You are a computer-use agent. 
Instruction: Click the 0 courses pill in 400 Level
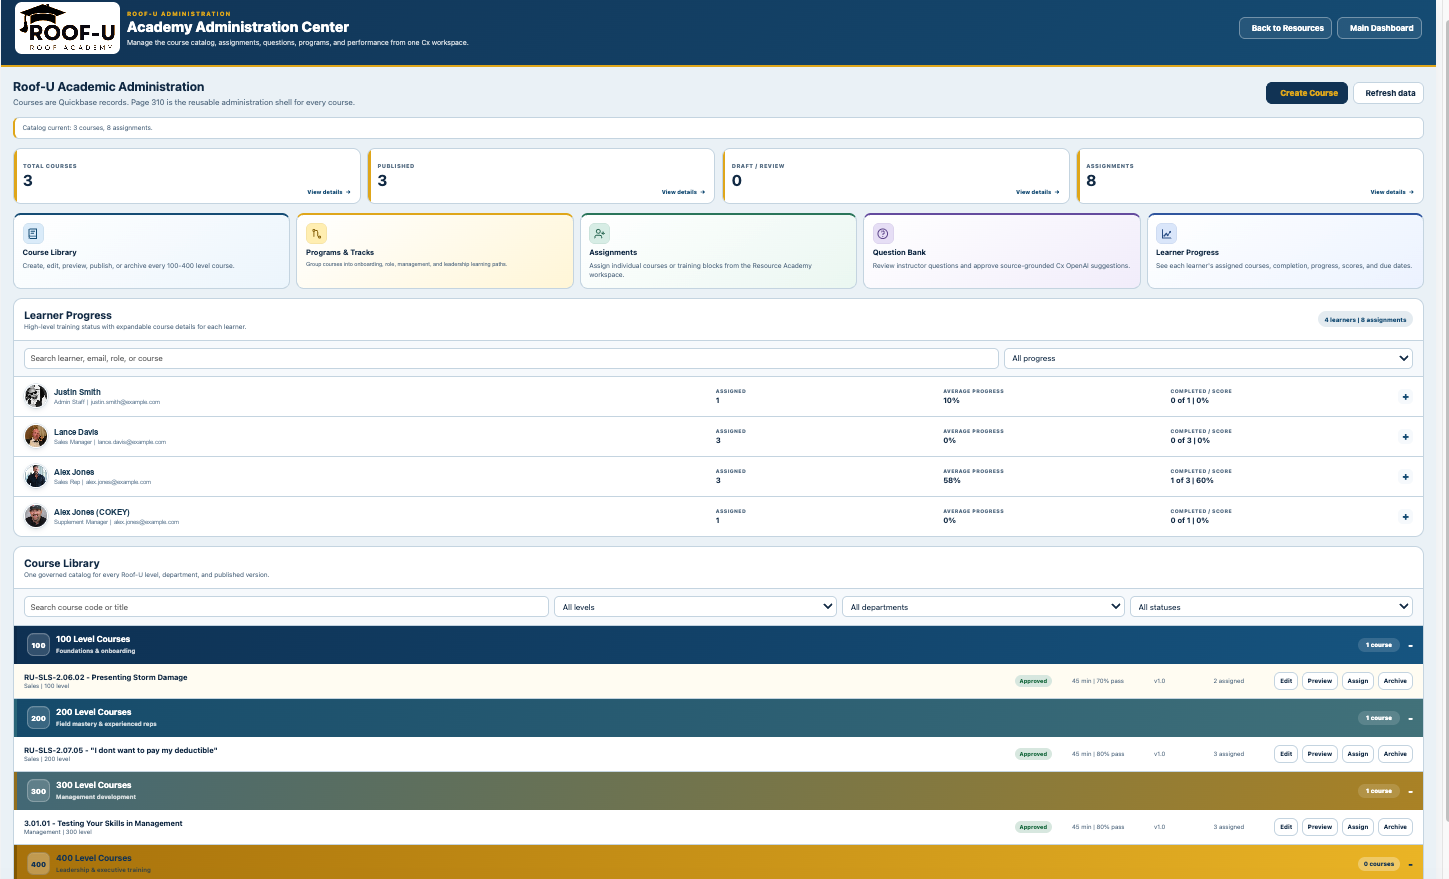[1378, 864]
